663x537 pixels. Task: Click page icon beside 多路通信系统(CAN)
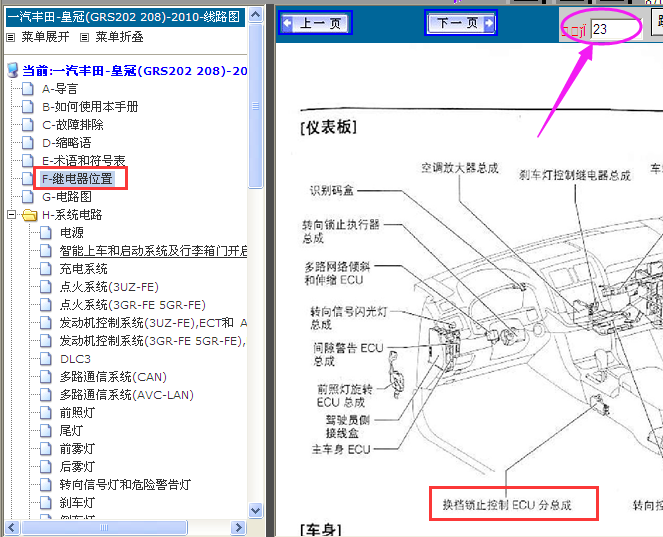coord(46,377)
